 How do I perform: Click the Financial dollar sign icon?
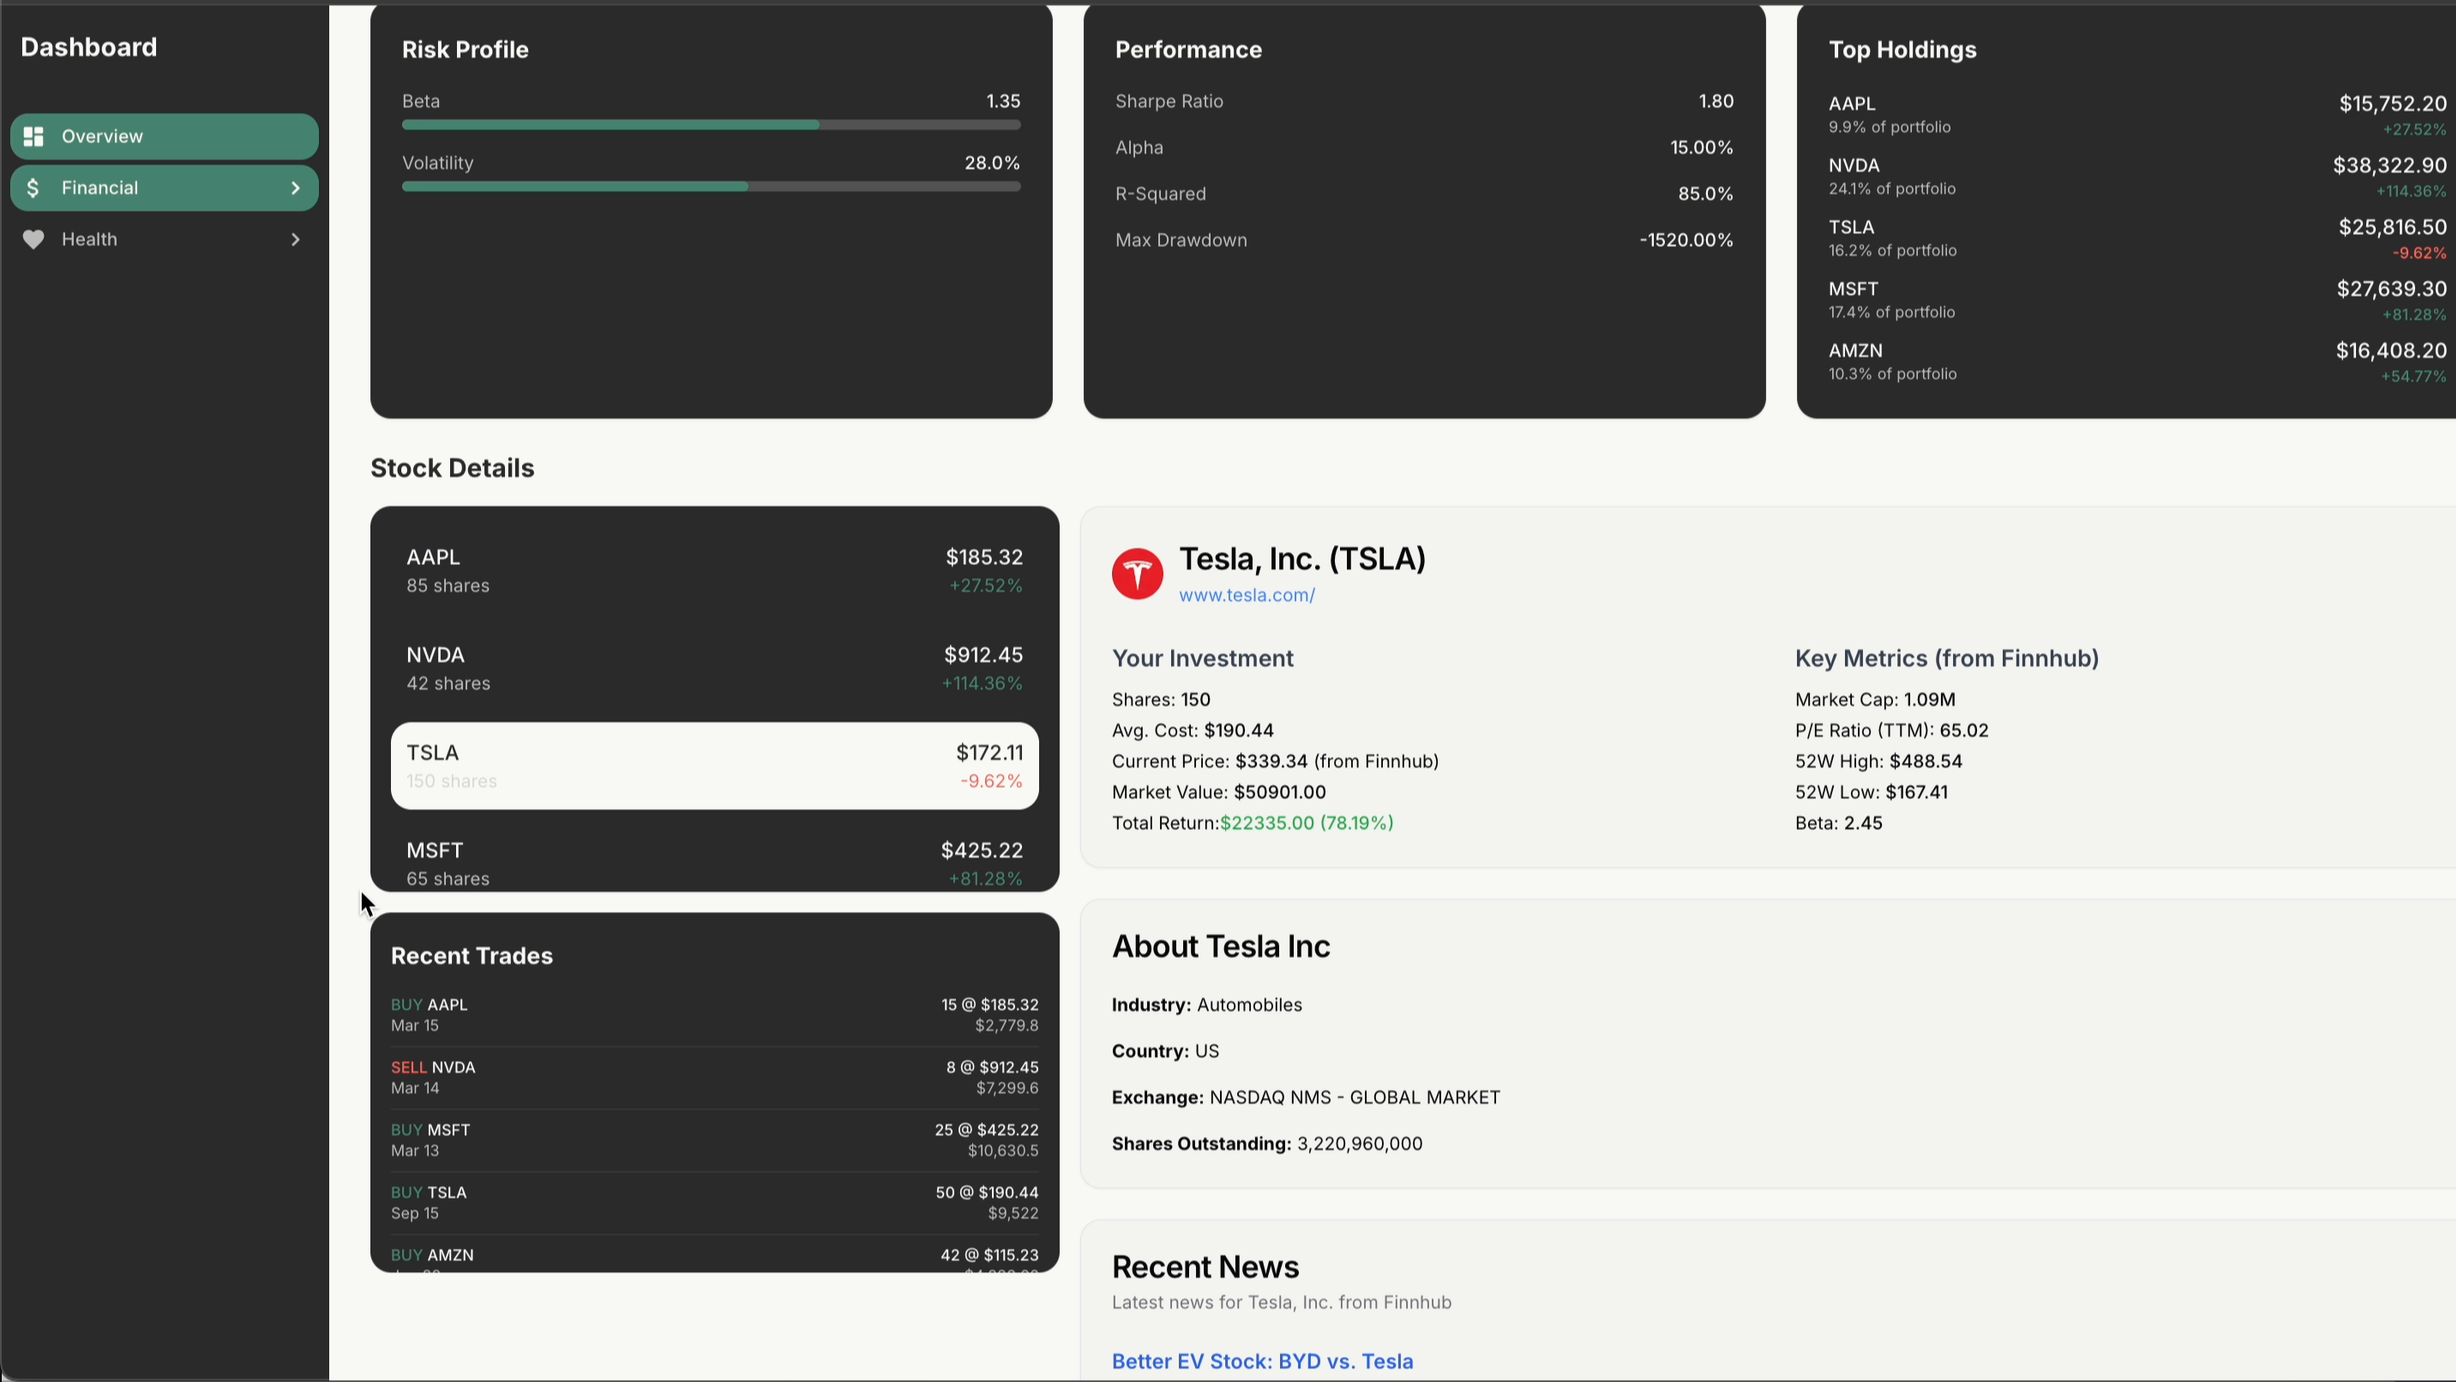pyautogui.click(x=34, y=188)
